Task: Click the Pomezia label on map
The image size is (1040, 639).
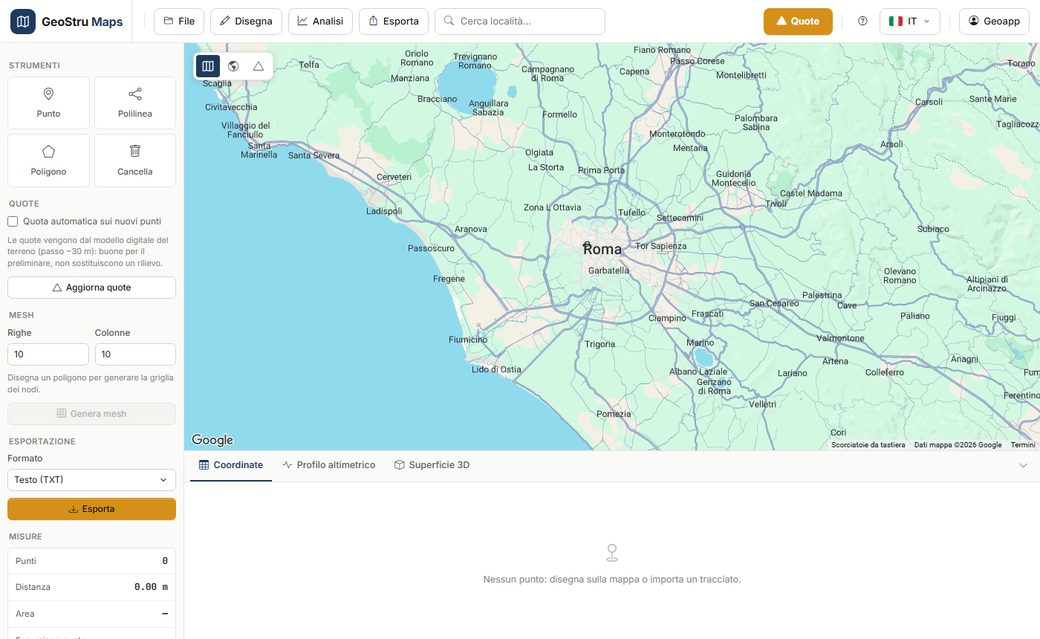Action: (614, 414)
